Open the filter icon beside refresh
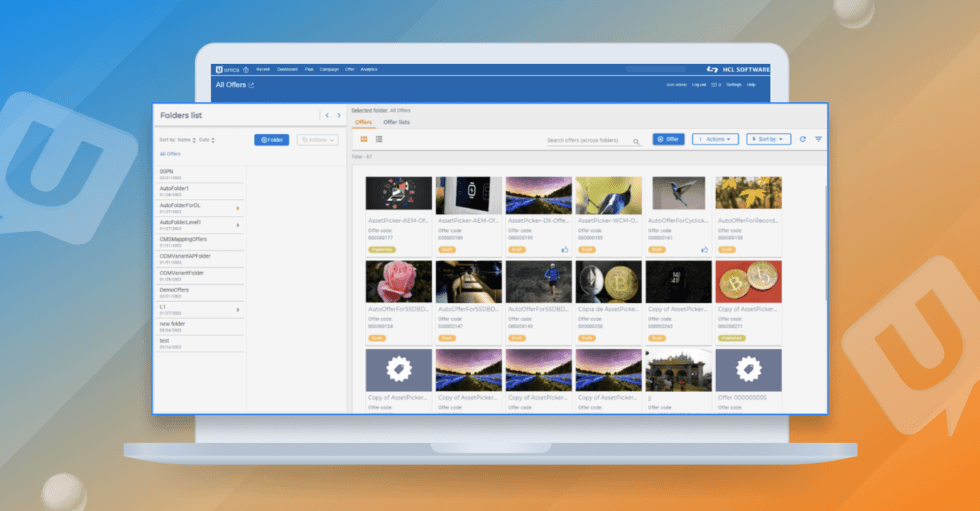Screen dimensions: 980x511 818,139
